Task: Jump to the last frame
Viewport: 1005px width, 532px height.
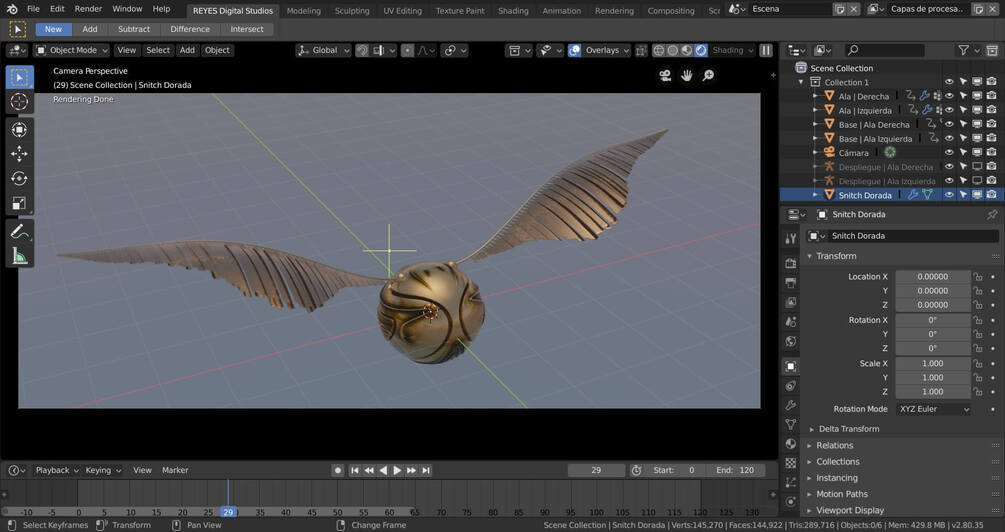Action: (426, 470)
